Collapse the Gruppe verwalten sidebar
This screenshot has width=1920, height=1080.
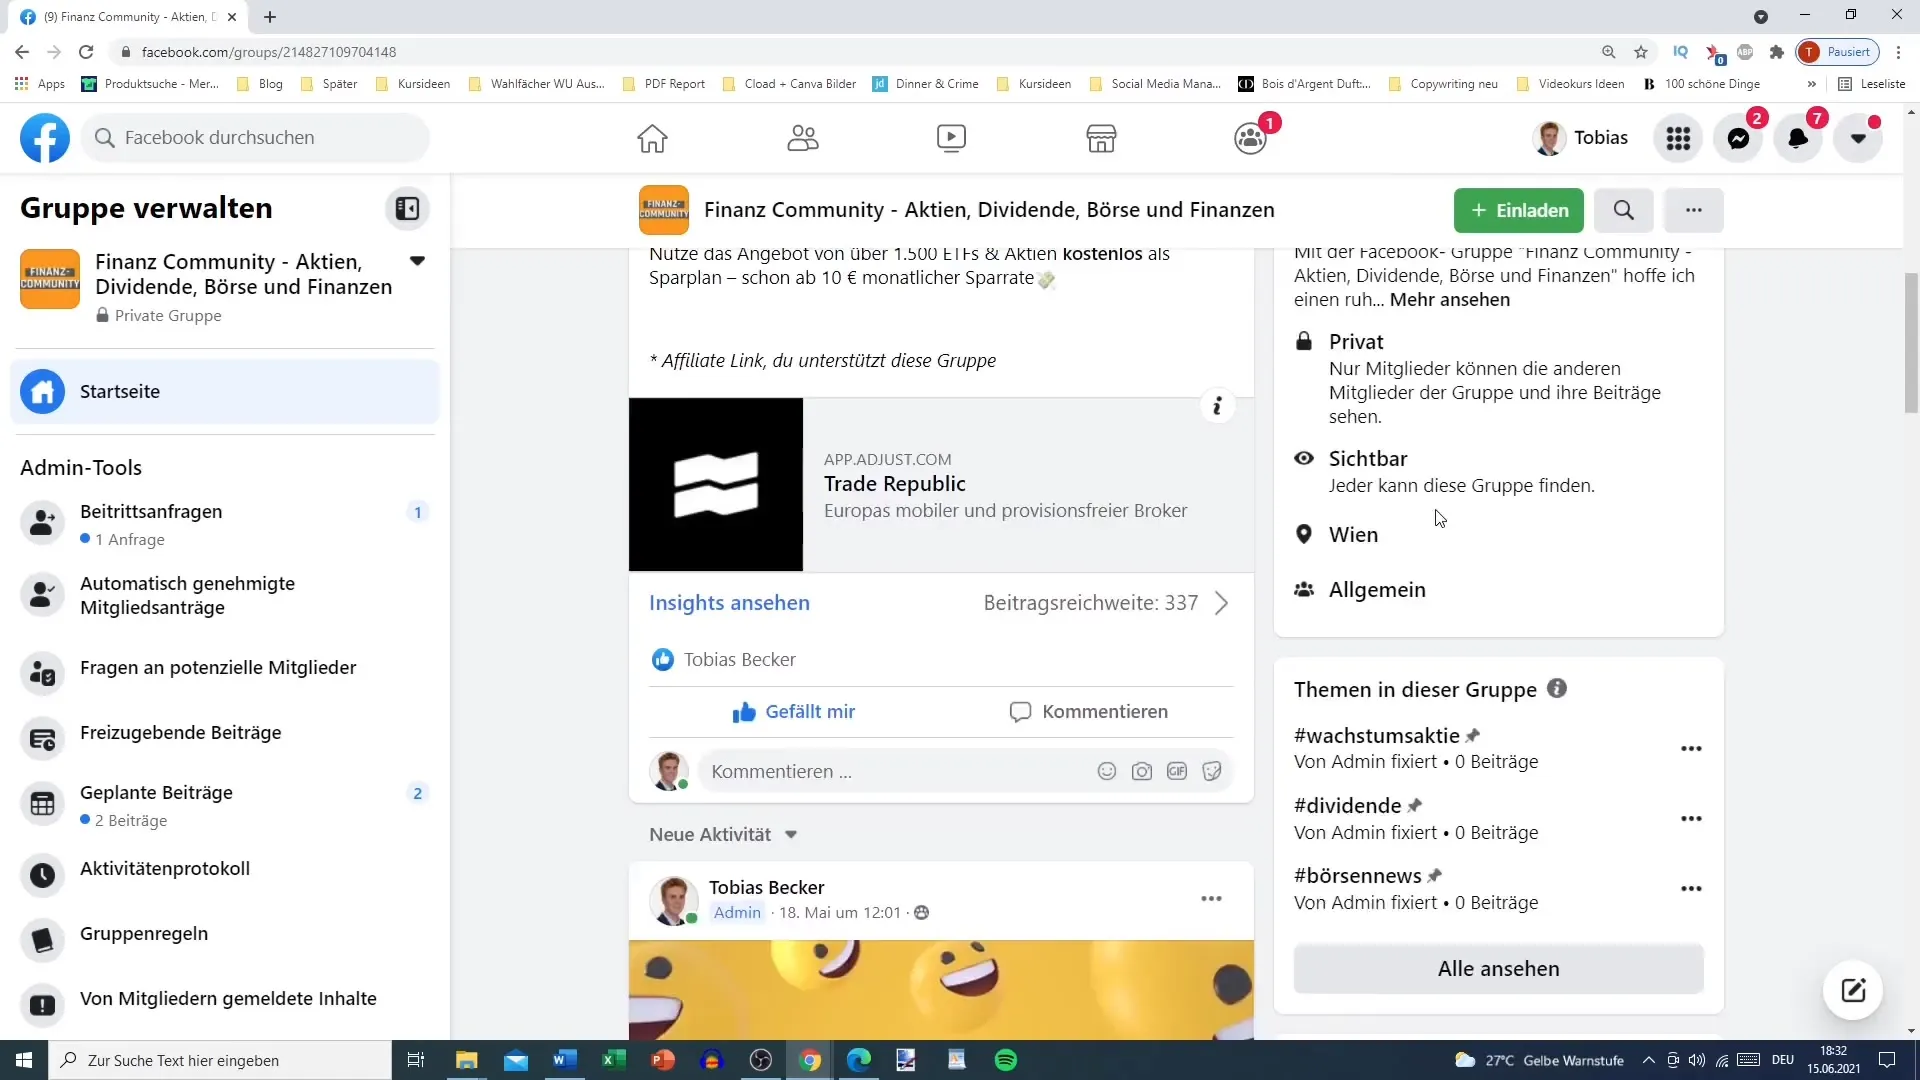pos(407,208)
